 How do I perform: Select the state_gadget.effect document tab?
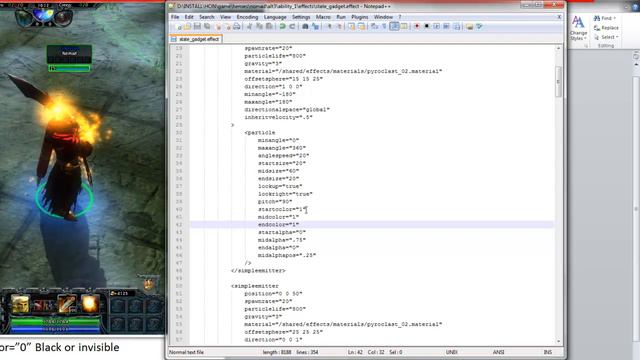point(196,39)
